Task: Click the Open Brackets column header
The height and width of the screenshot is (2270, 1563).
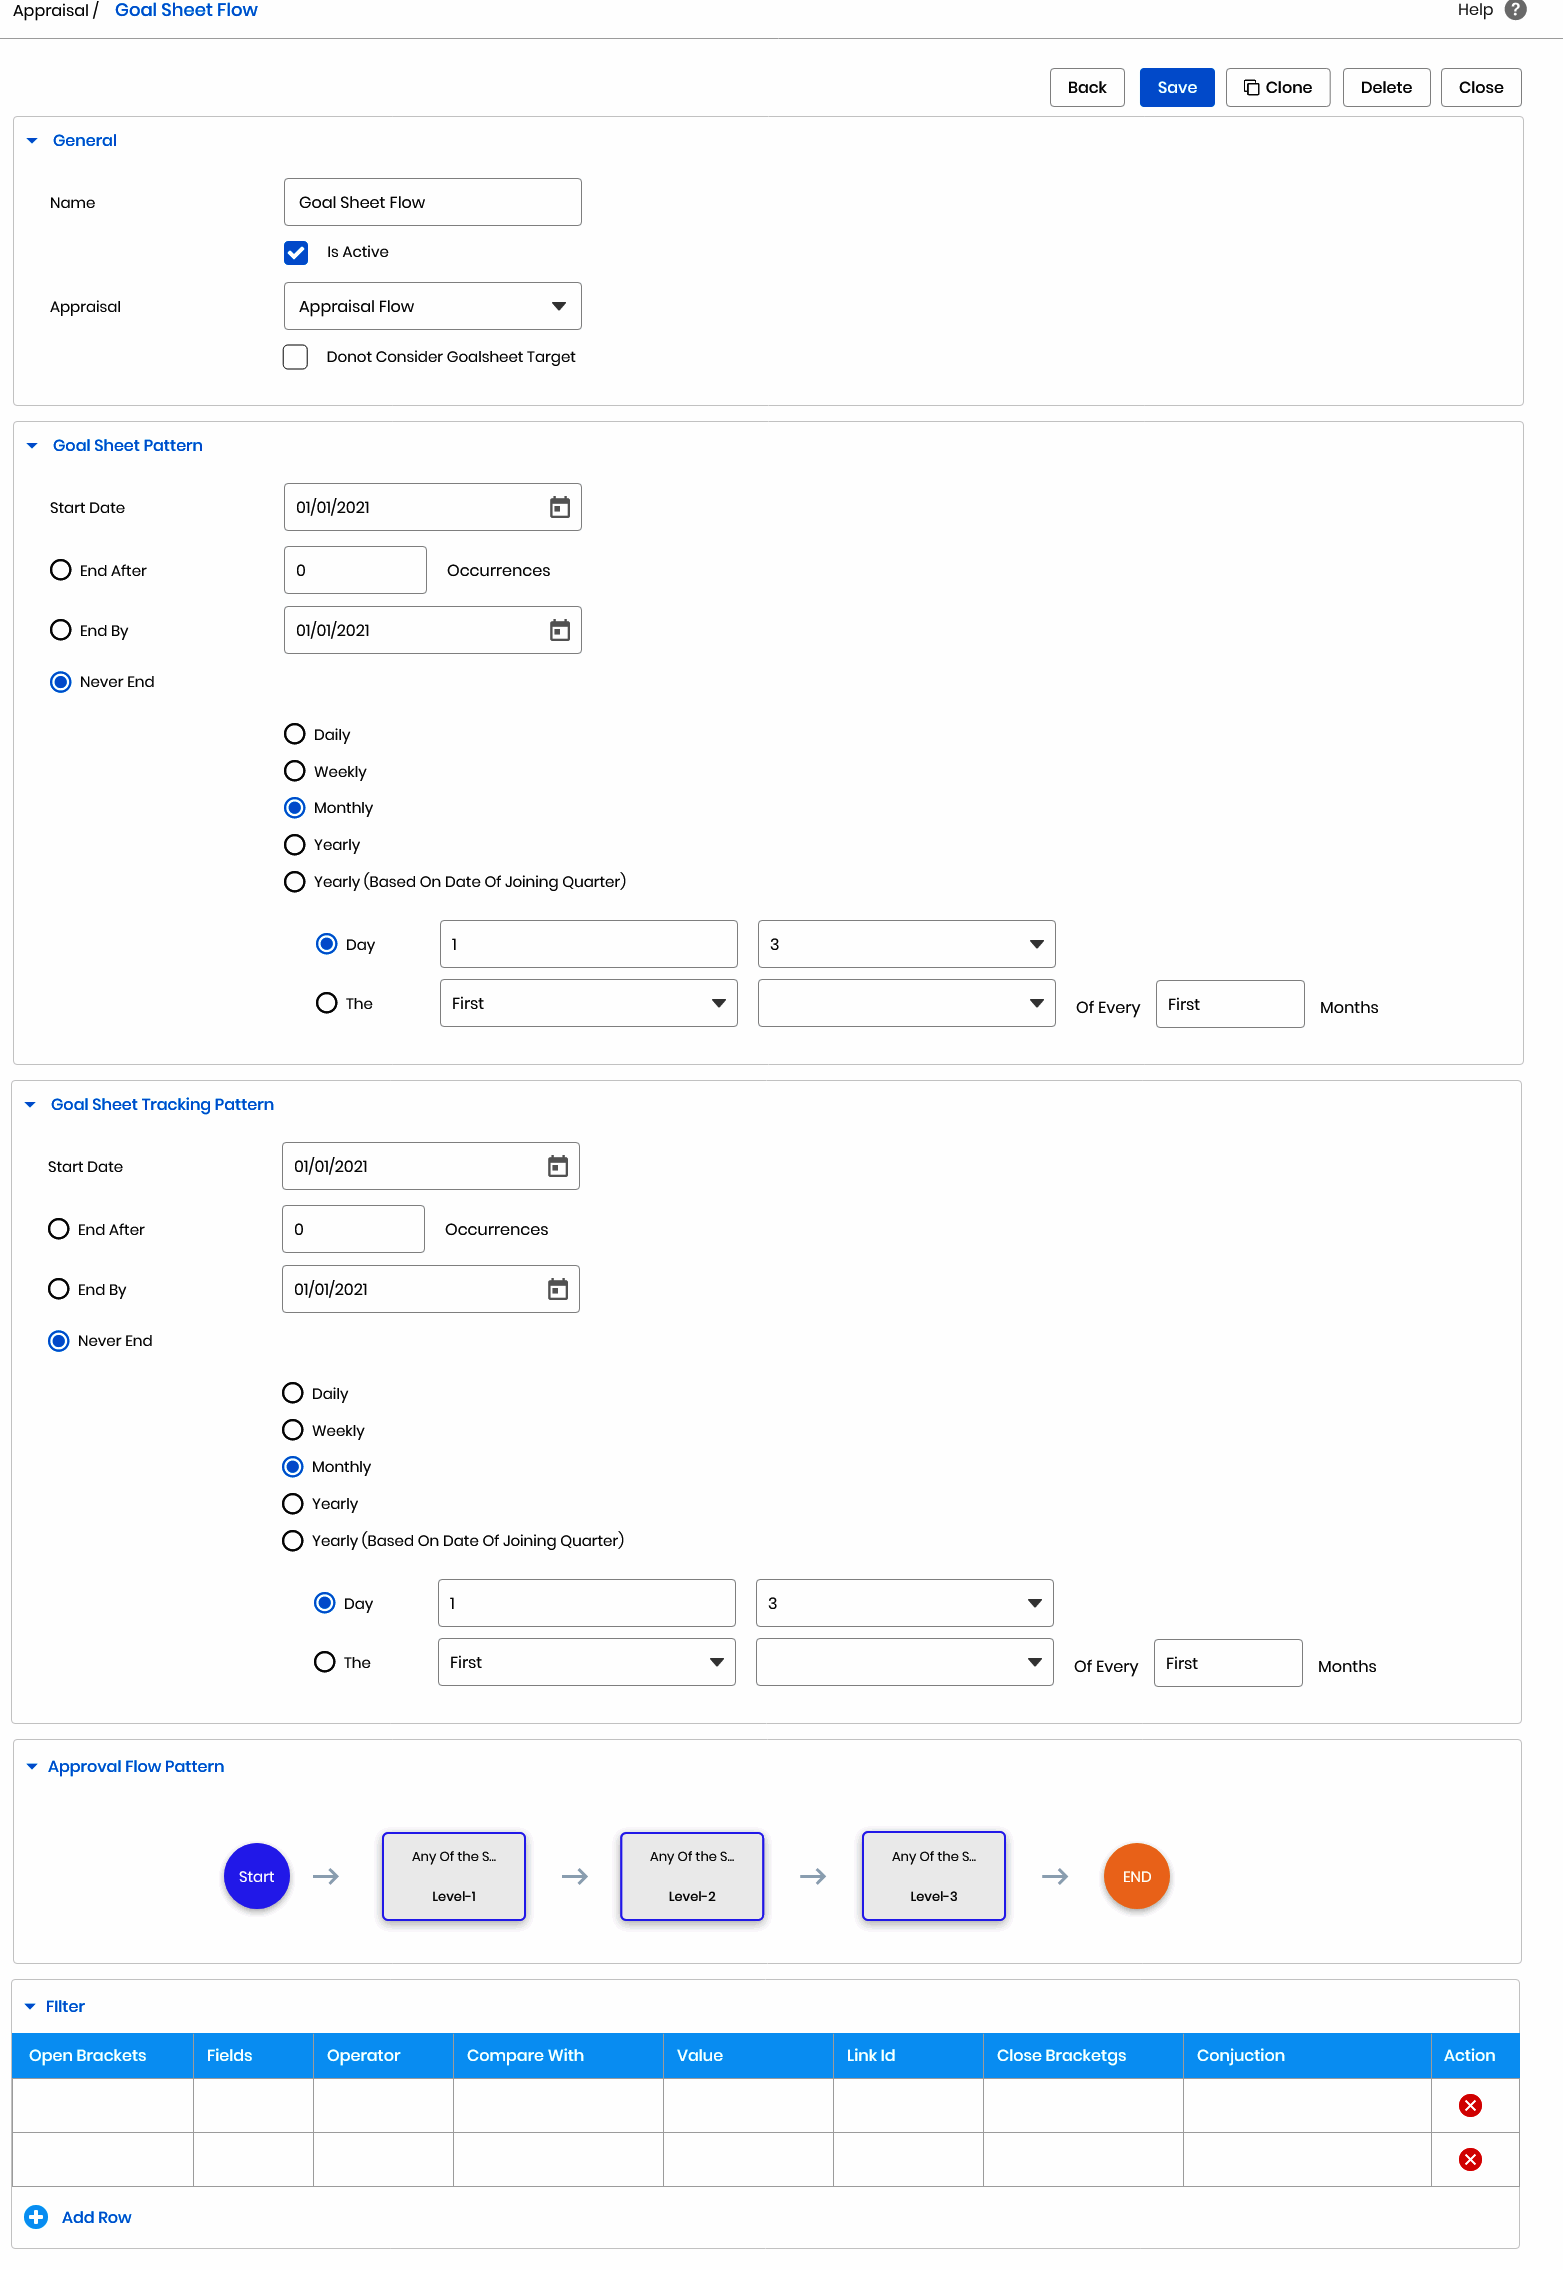Action: click(x=88, y=2055)
